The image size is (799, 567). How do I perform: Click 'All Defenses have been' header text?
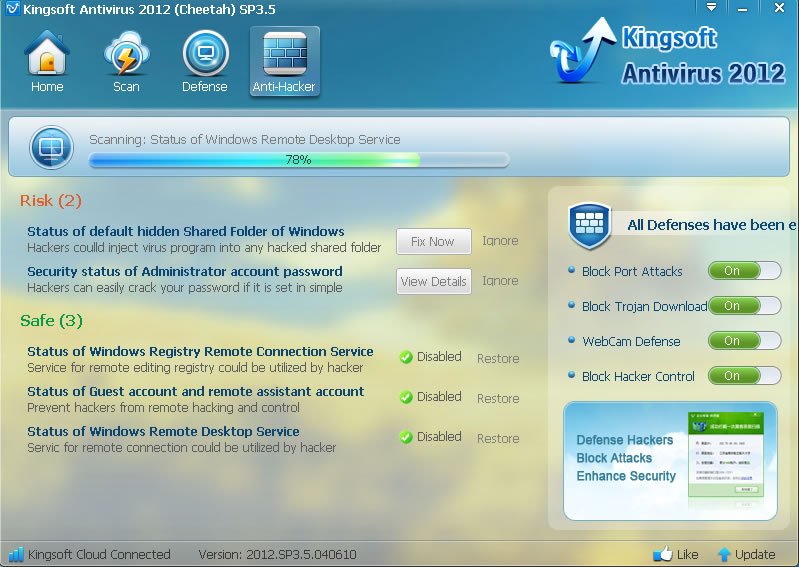point(711,225)
